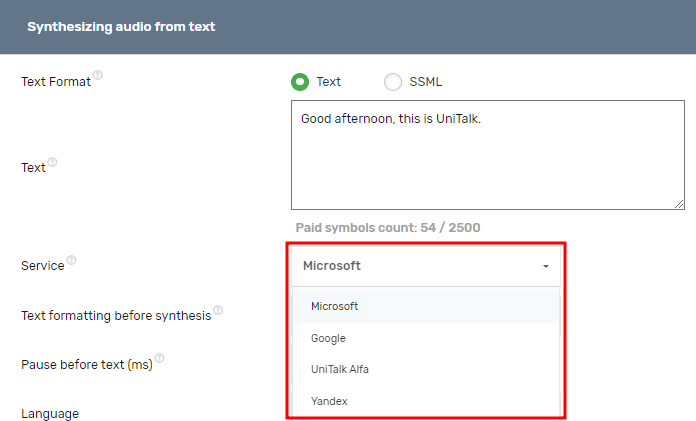Viewport: 696px width, 421px height.
Task: Click the SSML label text
Action: pos(426,82)
